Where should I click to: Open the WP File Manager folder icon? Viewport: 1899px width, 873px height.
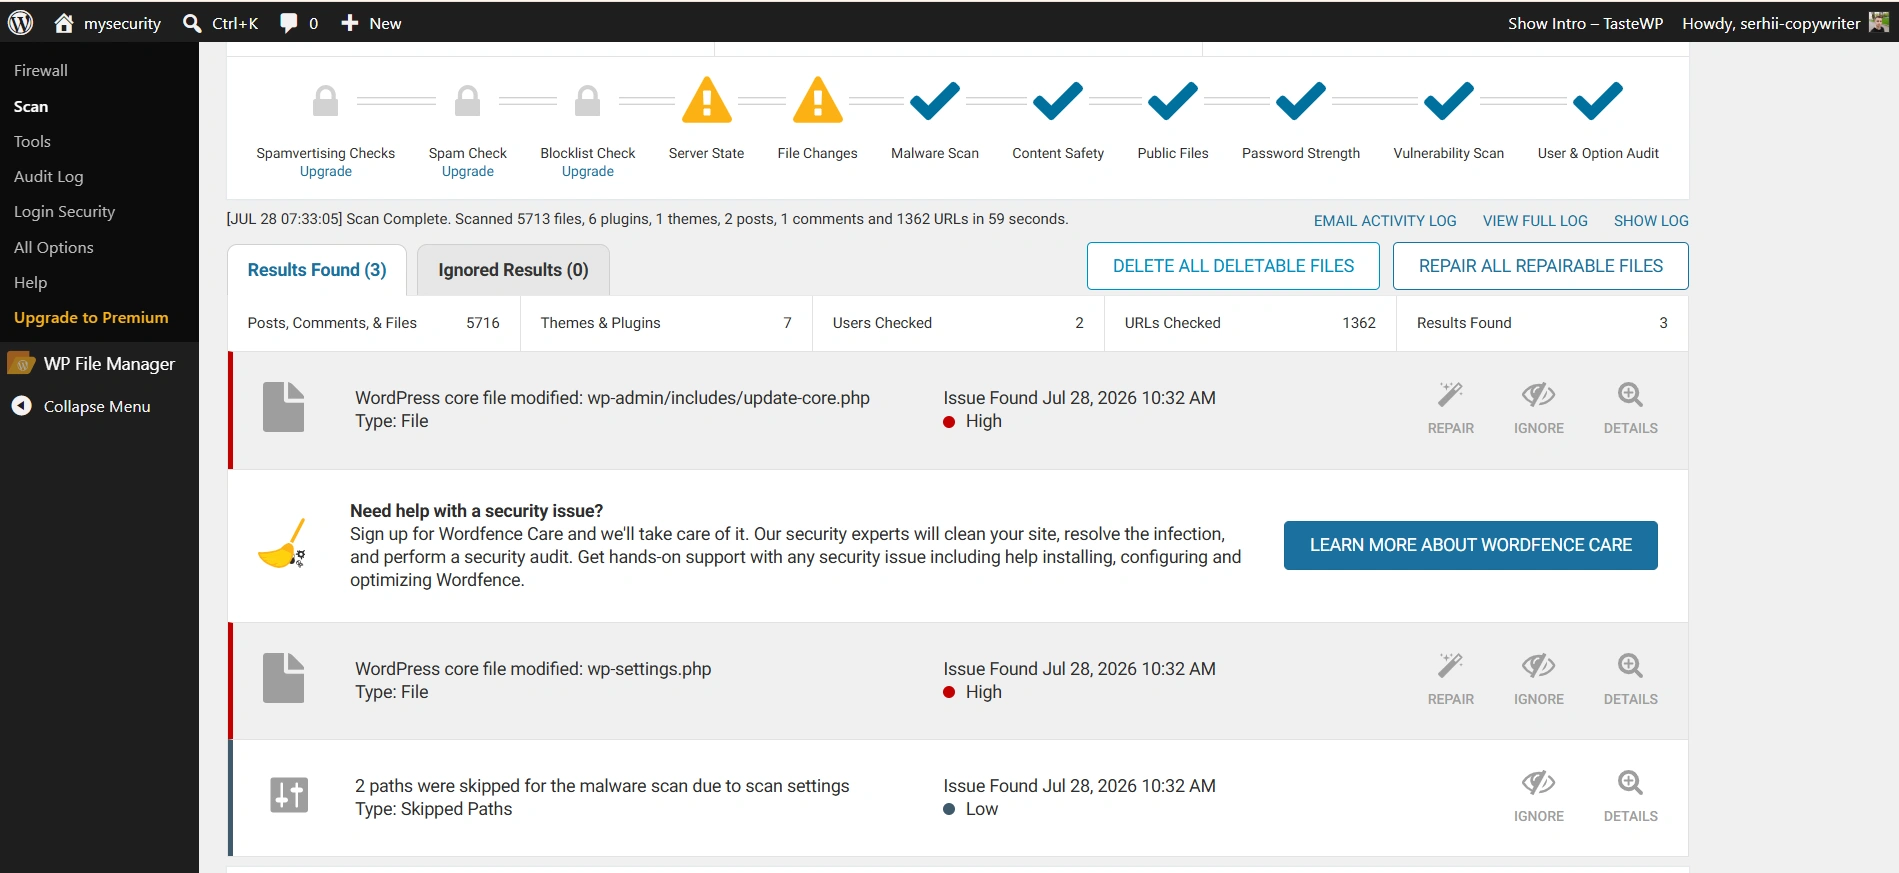point(21,363)
